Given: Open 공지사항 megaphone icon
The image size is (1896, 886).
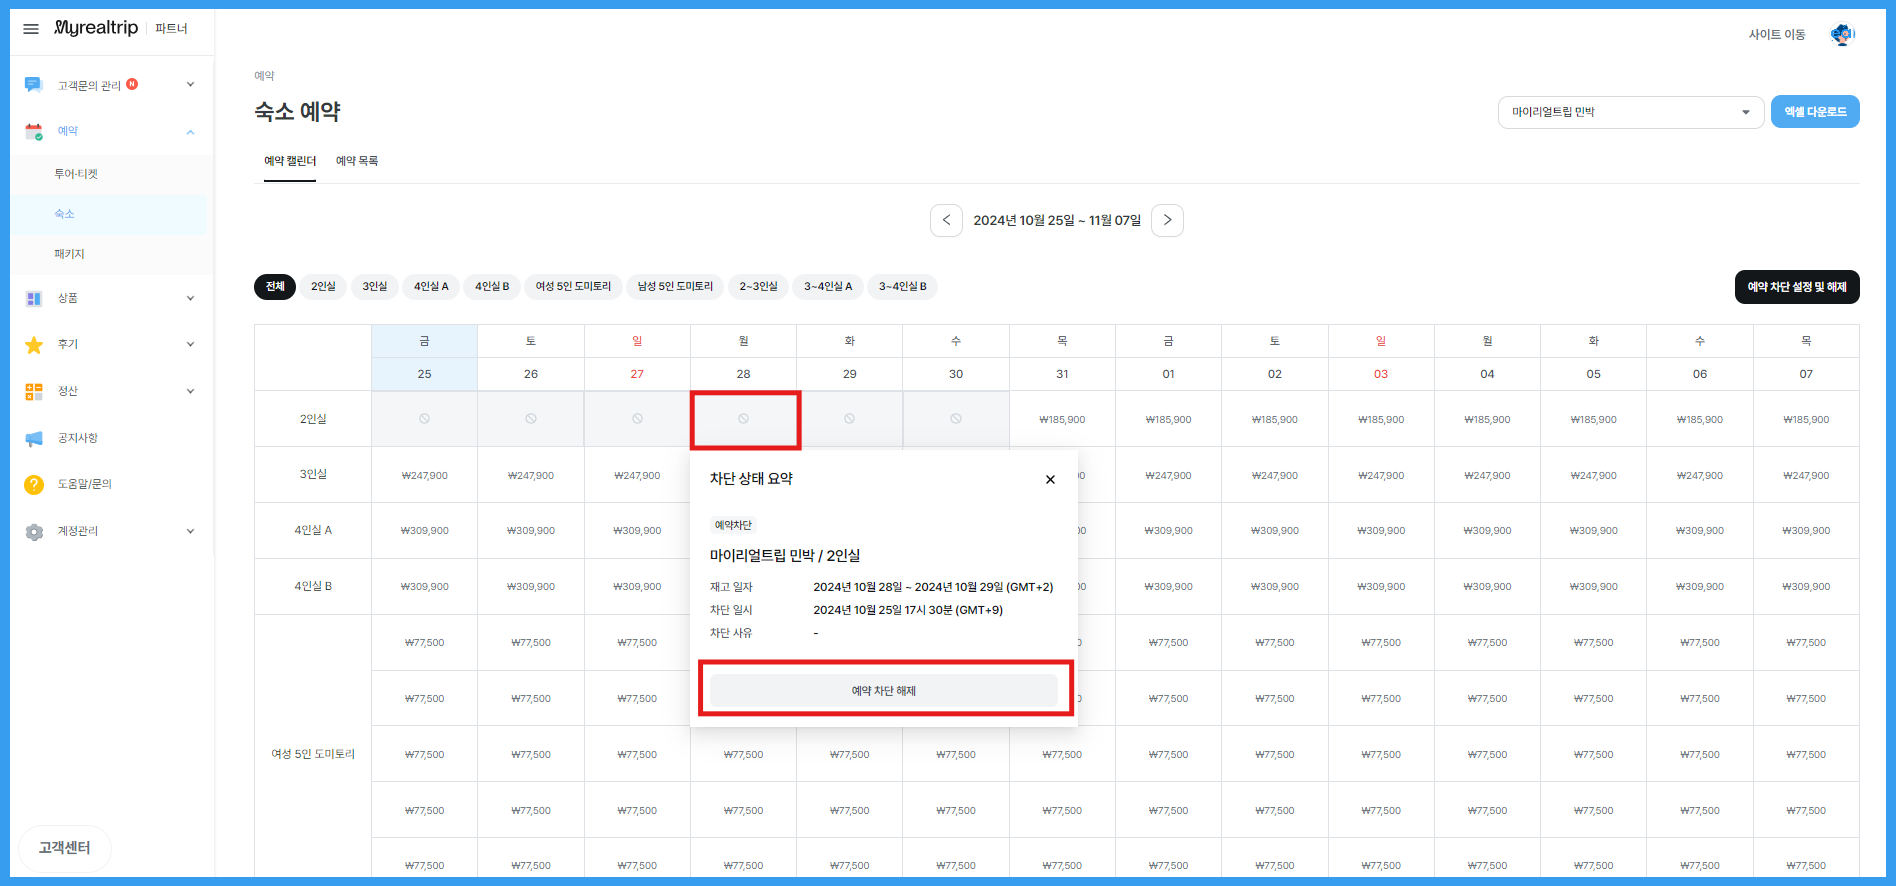Looking at the screenshot, I should pyautogui.click(x=34, y=438).
